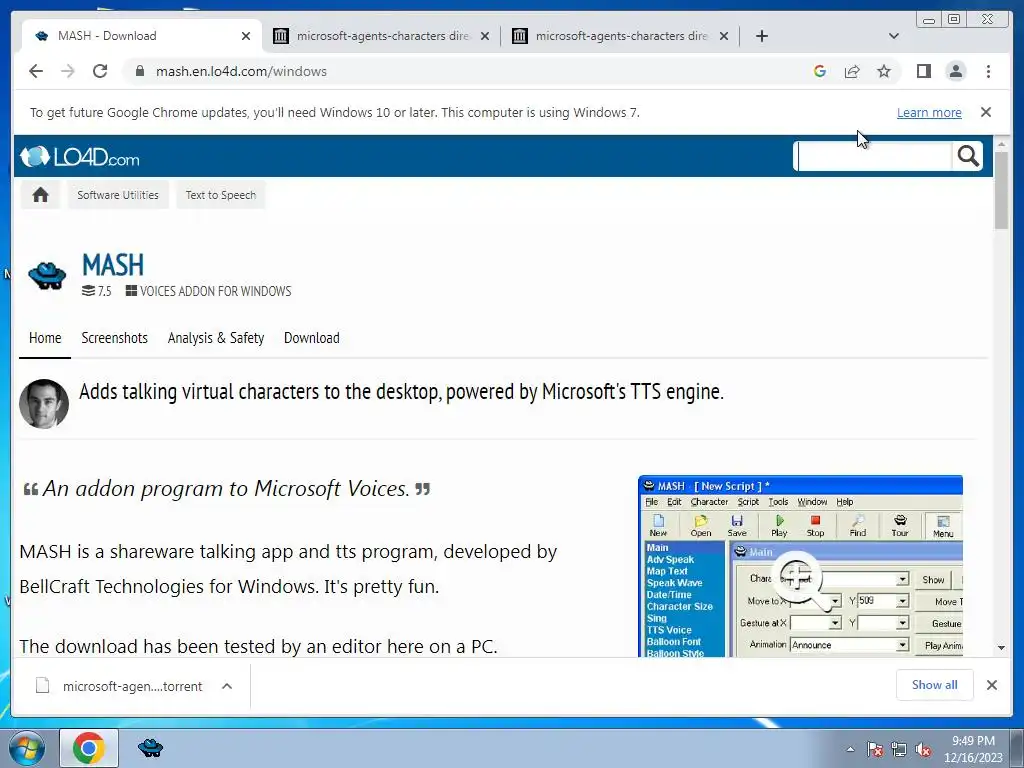Go to the home breadcrumb icon
1024x768 pixels.
click(x=40, y=195)
